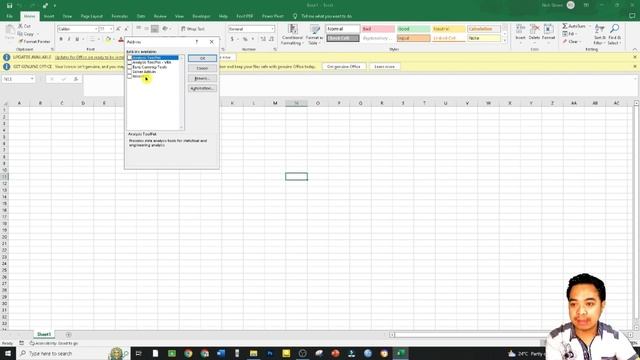Open Word from the taskbar
This screenshot has width=640, height=360.
tap(221, 353)
